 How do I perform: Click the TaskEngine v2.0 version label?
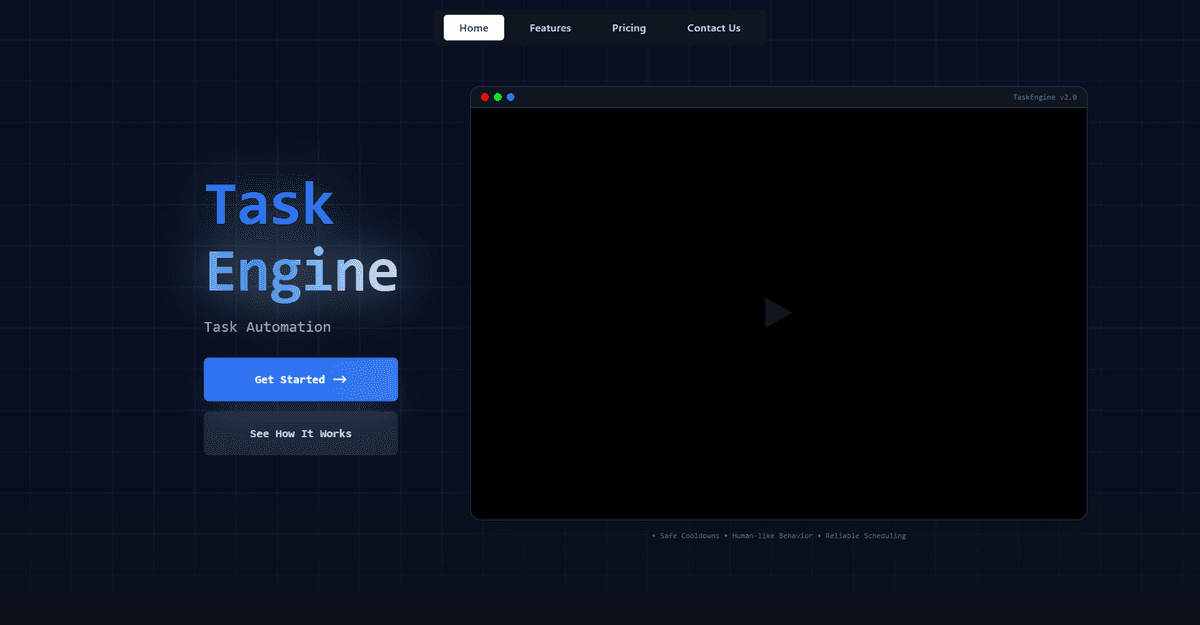coord(1046,97)
